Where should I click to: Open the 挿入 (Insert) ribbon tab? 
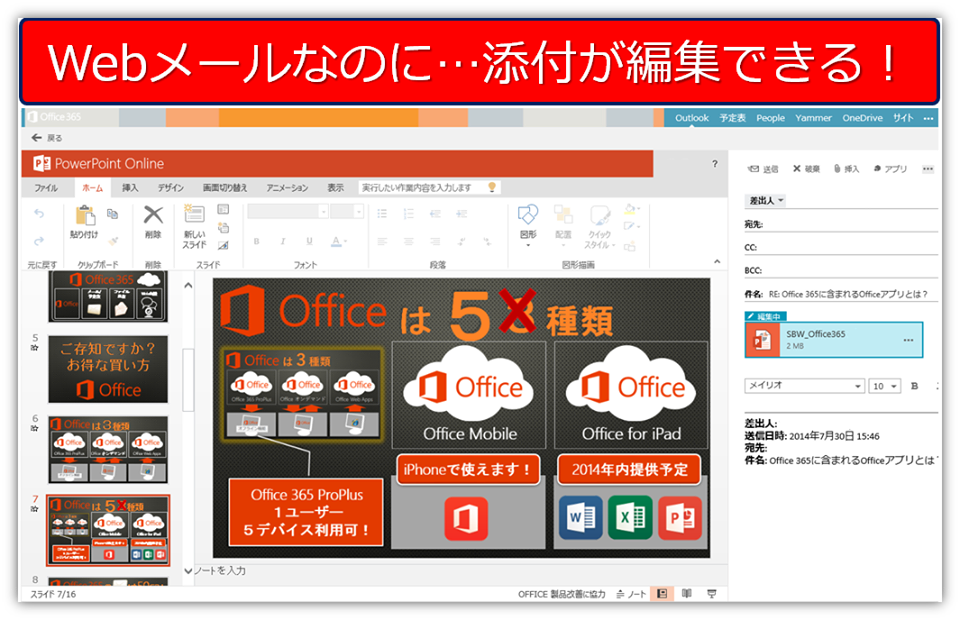(x=130, y=188)
